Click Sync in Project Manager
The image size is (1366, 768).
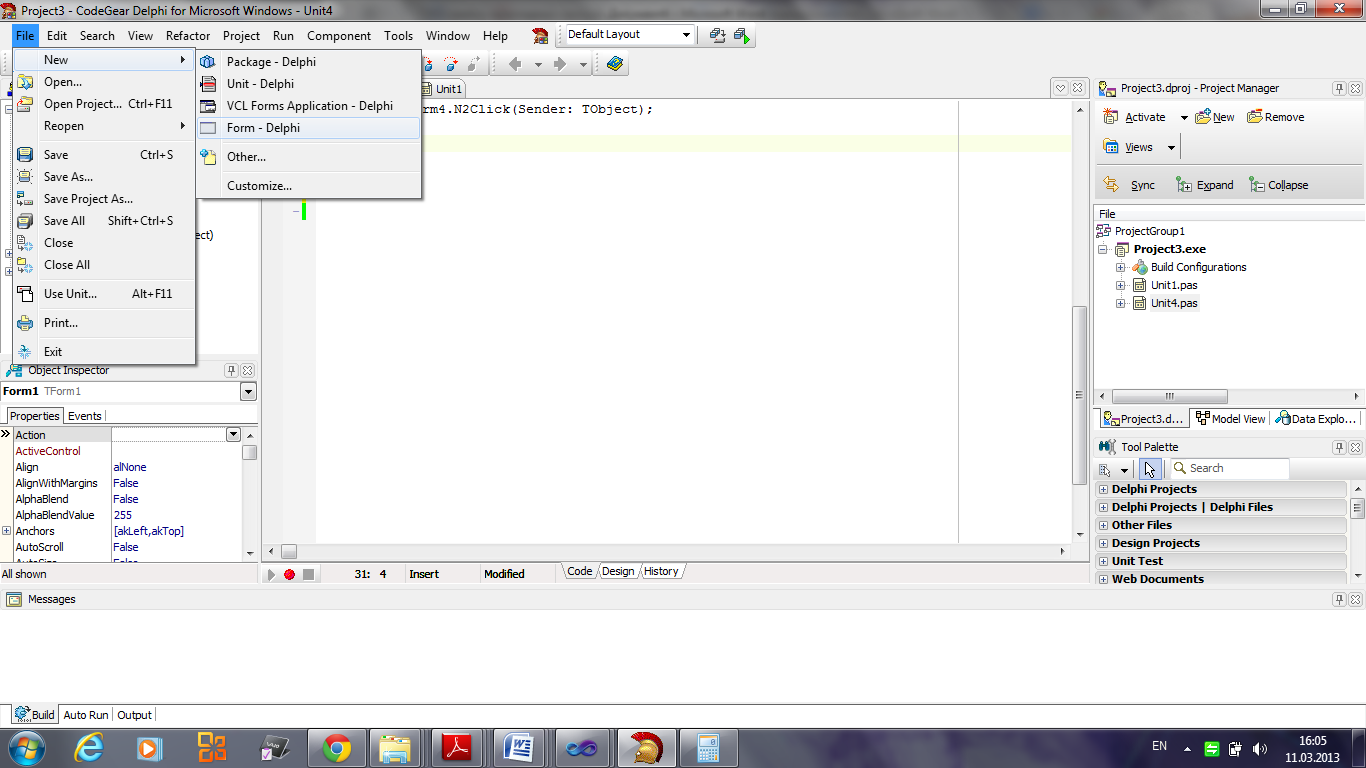[x=1130, y=185]
